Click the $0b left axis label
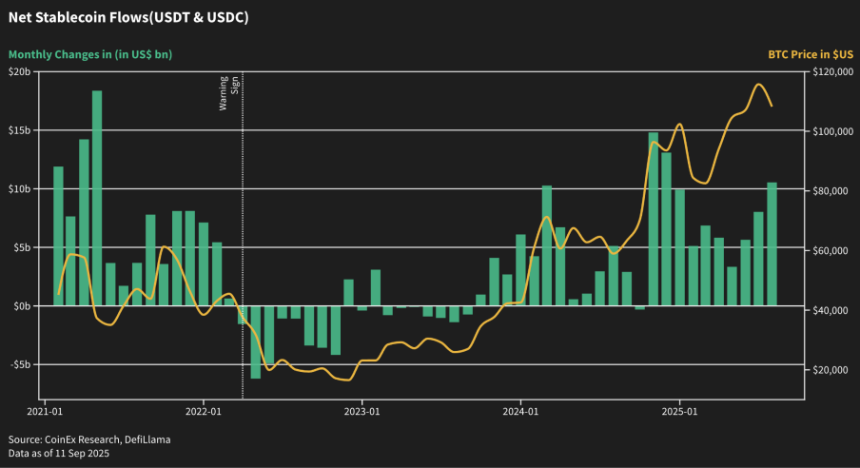 22,306
